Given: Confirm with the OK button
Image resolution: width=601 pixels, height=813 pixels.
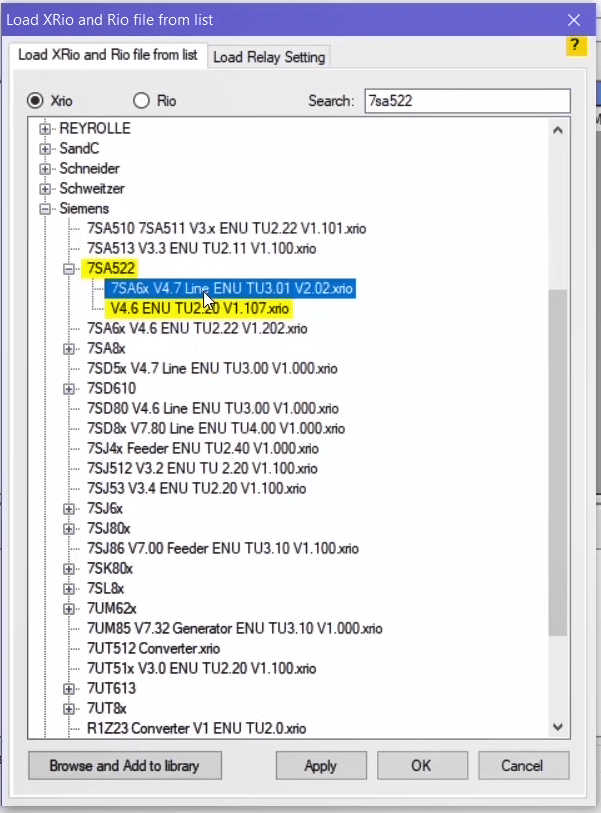Looking at the screenshot, I should pos(420,766).
